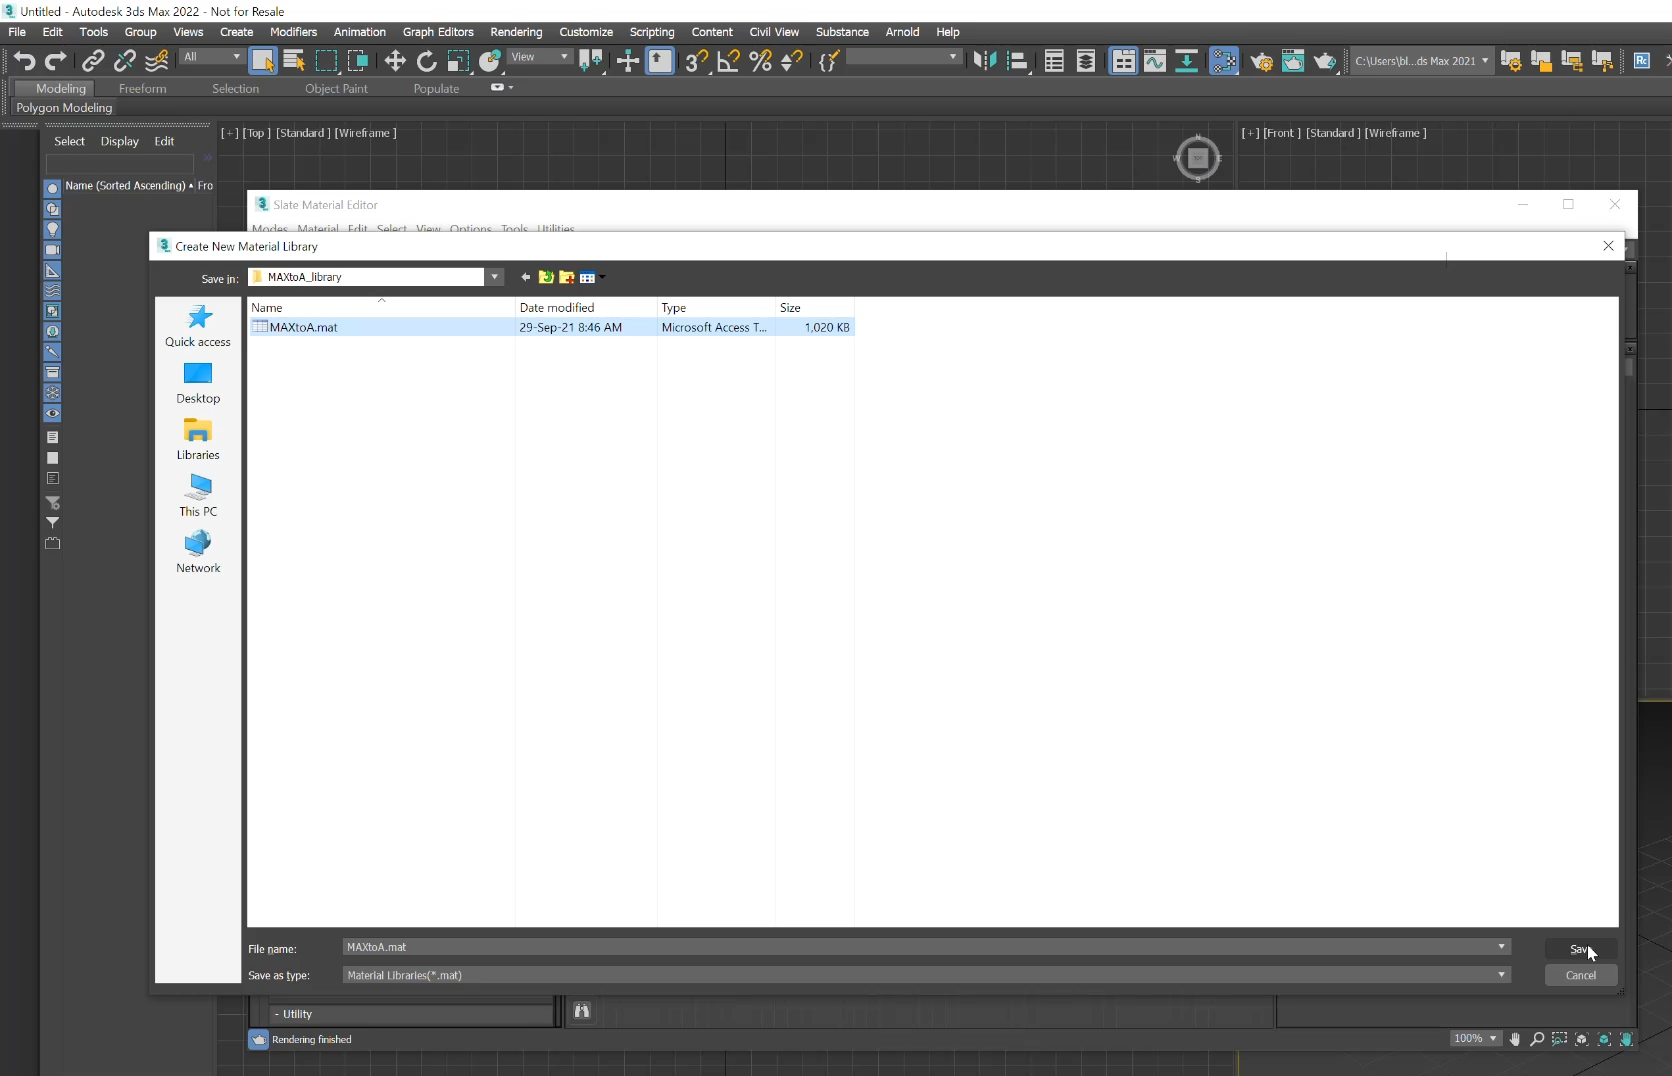Expand the Save in folder dropdown
This screenshot has height=1076, width=1672.
pyautogui.click(x=494, y=277)
